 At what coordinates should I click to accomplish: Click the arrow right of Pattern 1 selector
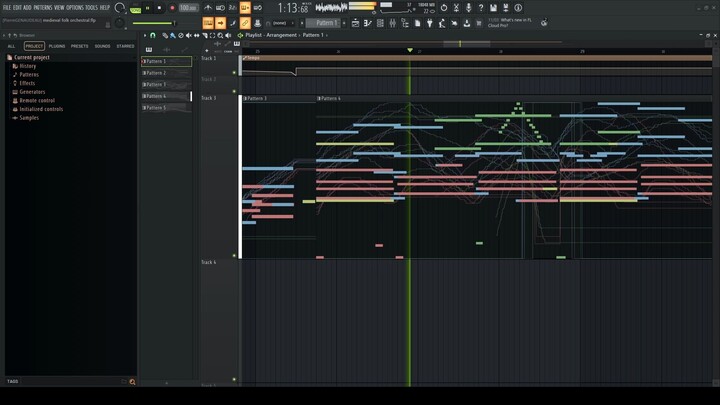pos(344,23)
